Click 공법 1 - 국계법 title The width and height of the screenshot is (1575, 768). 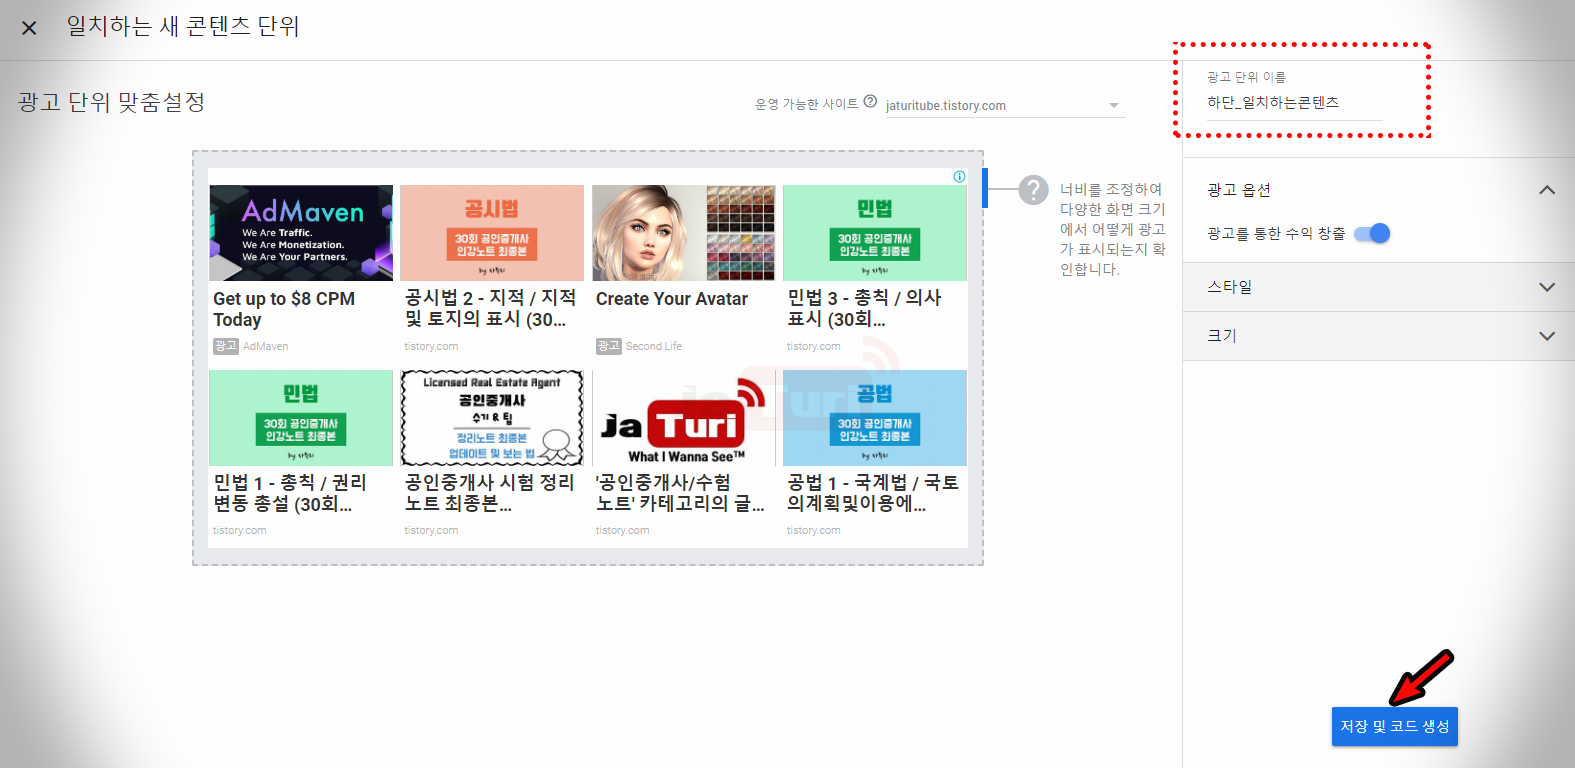[x=873, y=493]
